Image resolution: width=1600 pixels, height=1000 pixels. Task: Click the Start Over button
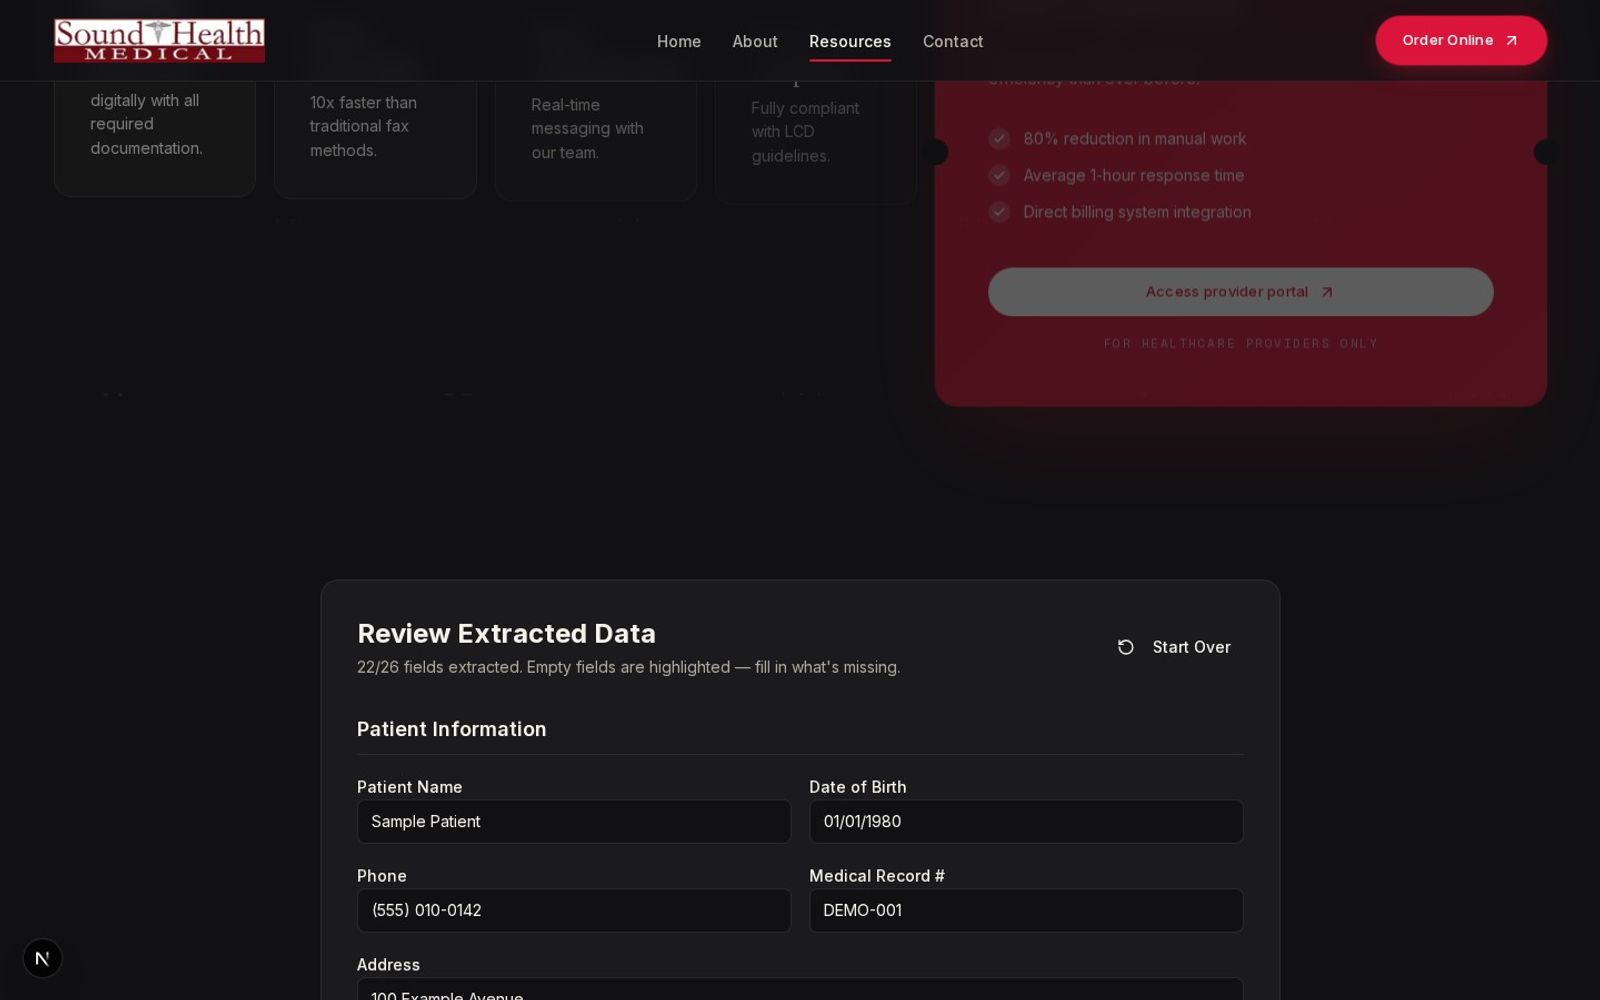coord(1173,647)
